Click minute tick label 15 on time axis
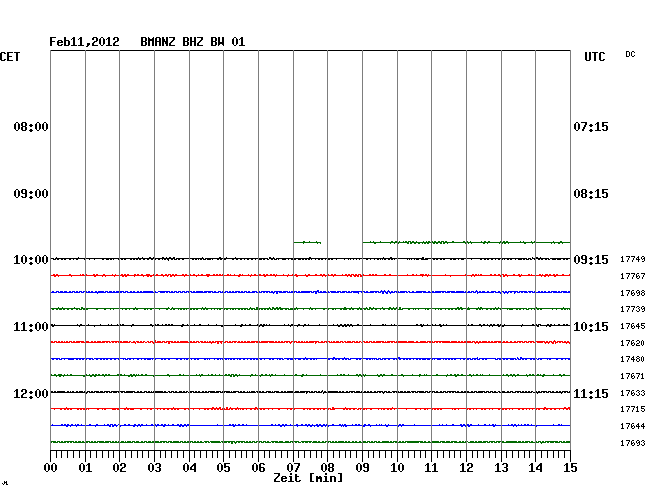 570,468
